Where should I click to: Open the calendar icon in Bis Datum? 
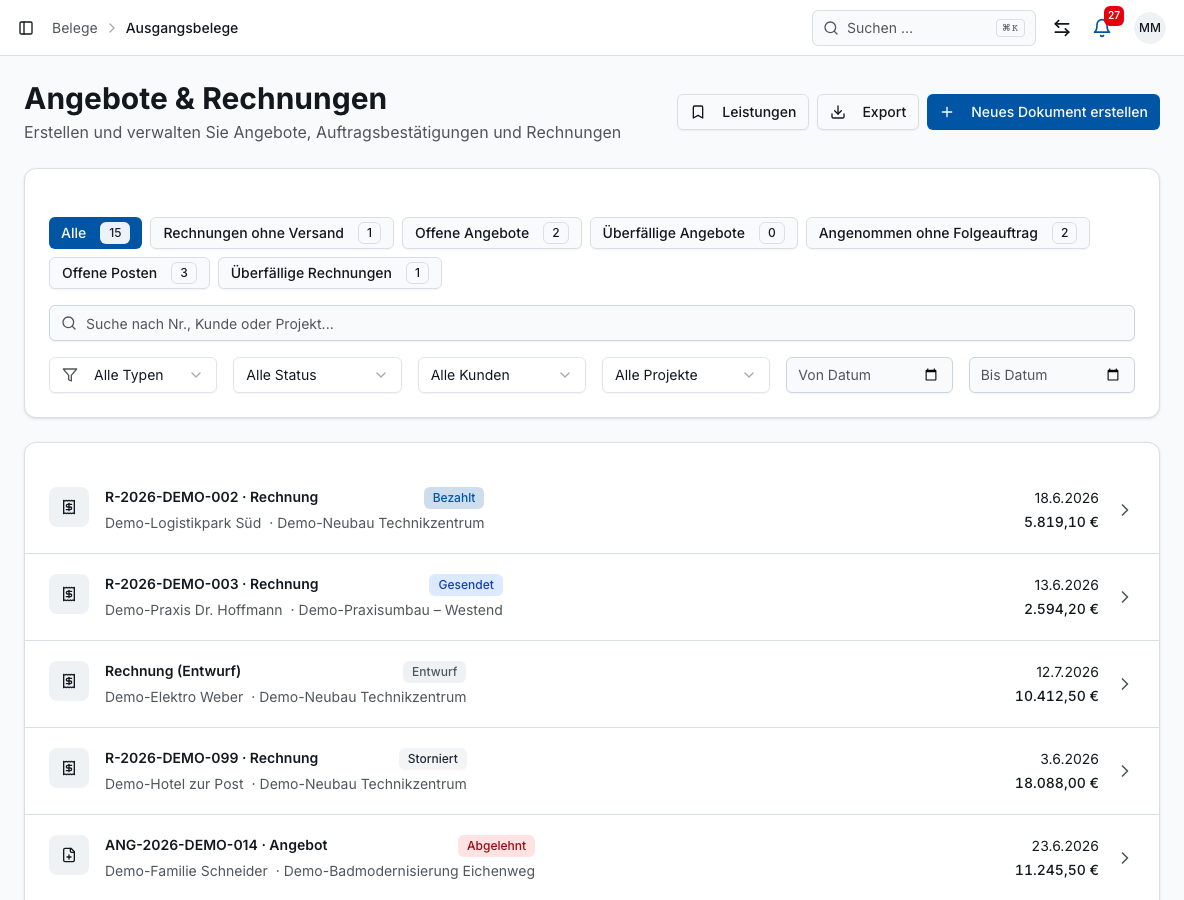tap(1113, 375)
